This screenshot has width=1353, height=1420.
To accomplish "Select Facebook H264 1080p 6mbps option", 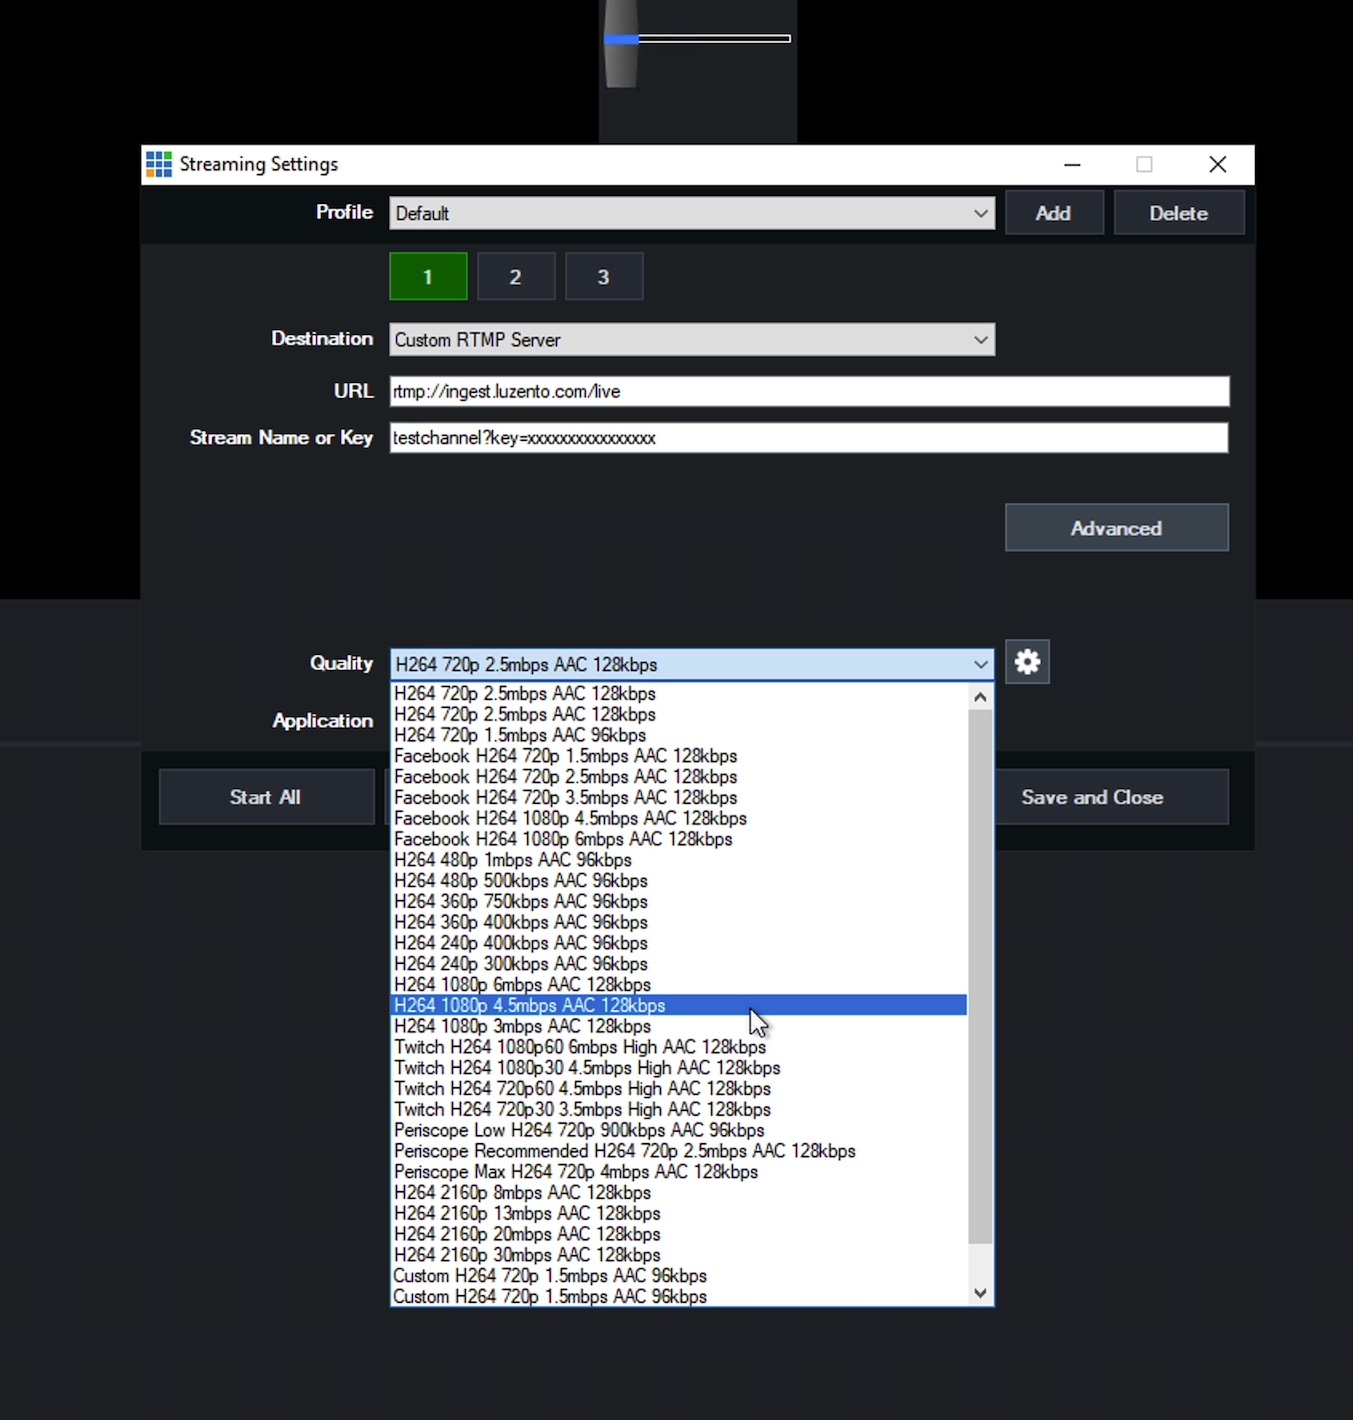I will pyautogui.click(x=563, y=839).
